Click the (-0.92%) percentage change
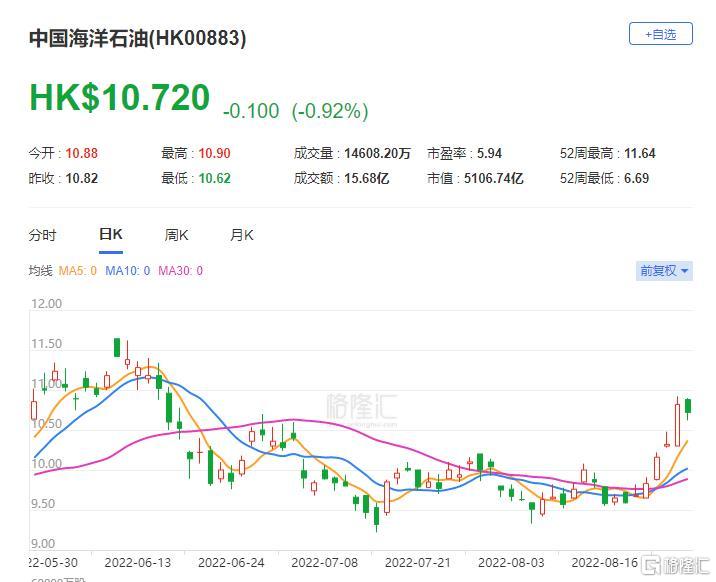 (x=330, y=111)
